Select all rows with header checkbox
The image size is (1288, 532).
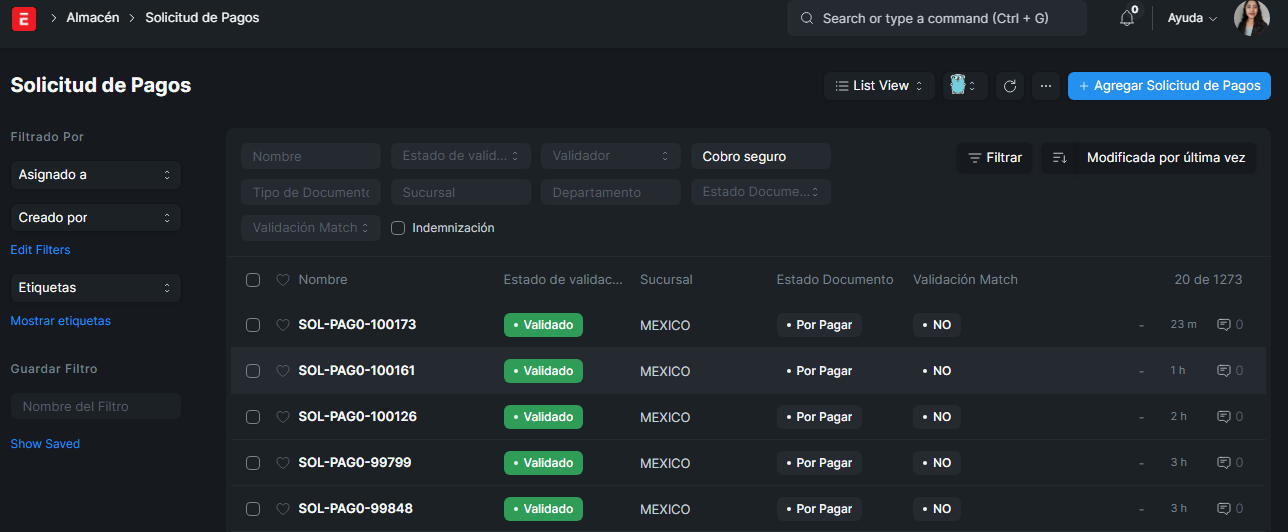click(253, 280)
